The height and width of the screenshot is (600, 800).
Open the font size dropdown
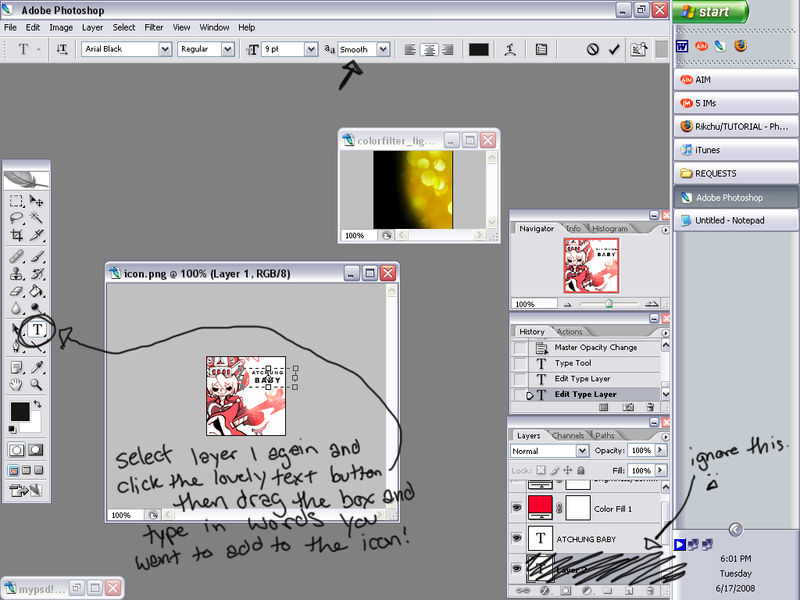[x=311, y=49]
